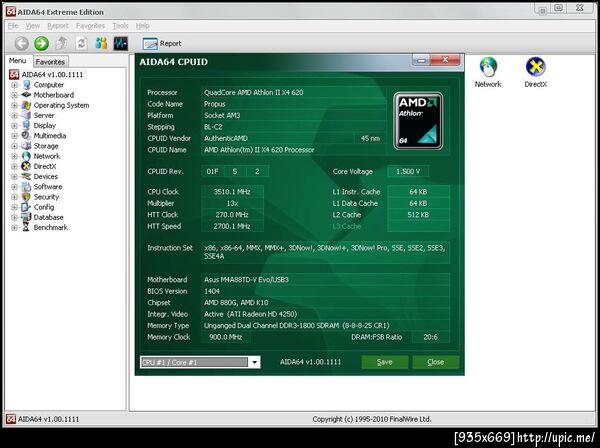The width and height of the screenshot is (600, 448).
Task: Click the Report toolbar button
Action: pos(162,44)
